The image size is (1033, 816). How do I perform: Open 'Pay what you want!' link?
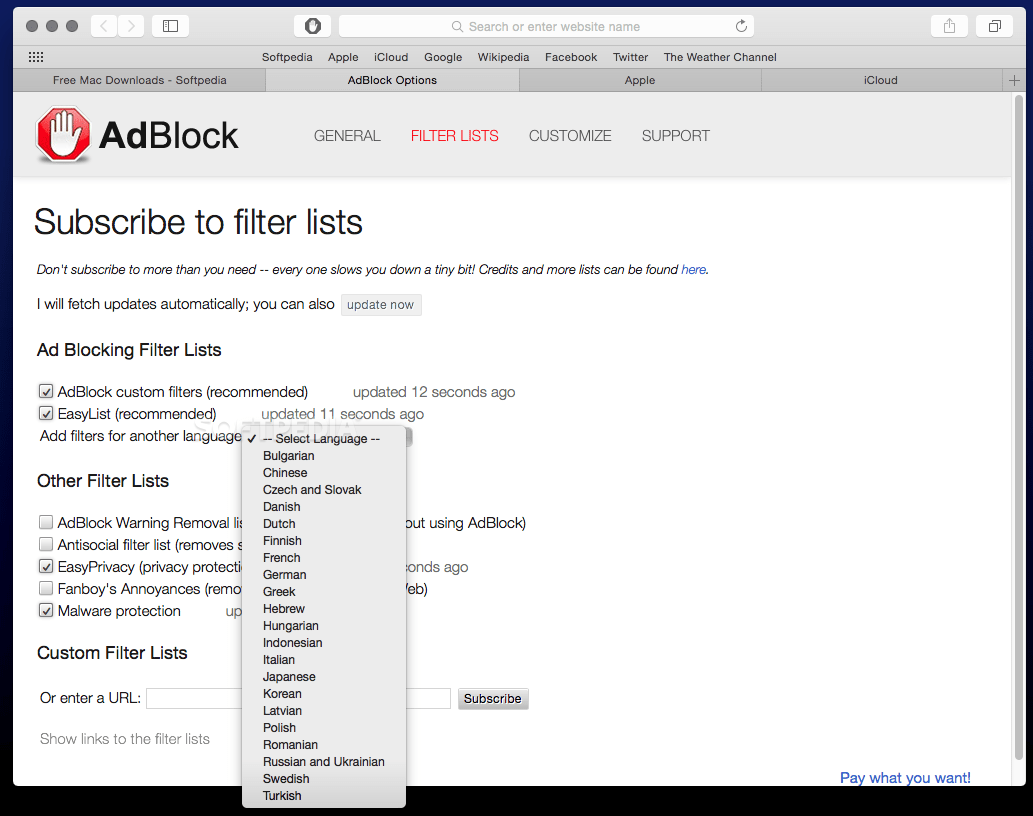pyautogui.click(x=905, y=778)
